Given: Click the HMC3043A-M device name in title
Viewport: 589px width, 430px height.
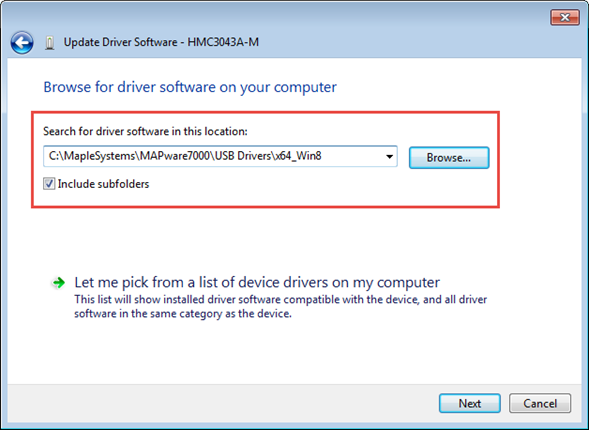Looking at the screenshot, I should tap(223, 42).
